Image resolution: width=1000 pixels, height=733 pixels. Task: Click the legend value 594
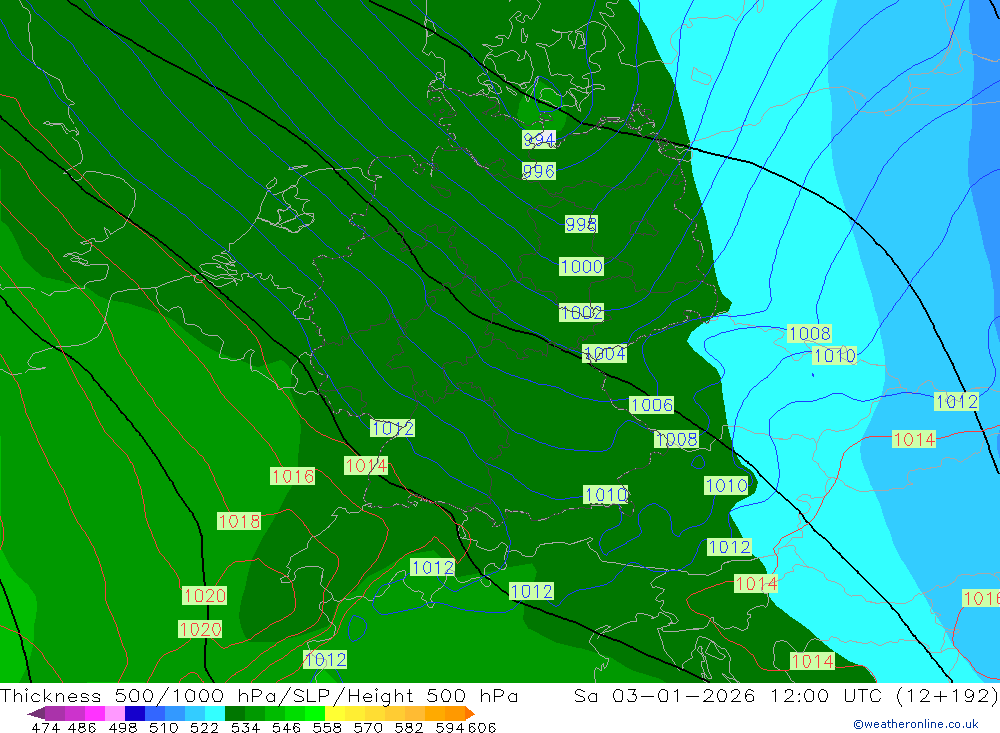tap(449, 727)
